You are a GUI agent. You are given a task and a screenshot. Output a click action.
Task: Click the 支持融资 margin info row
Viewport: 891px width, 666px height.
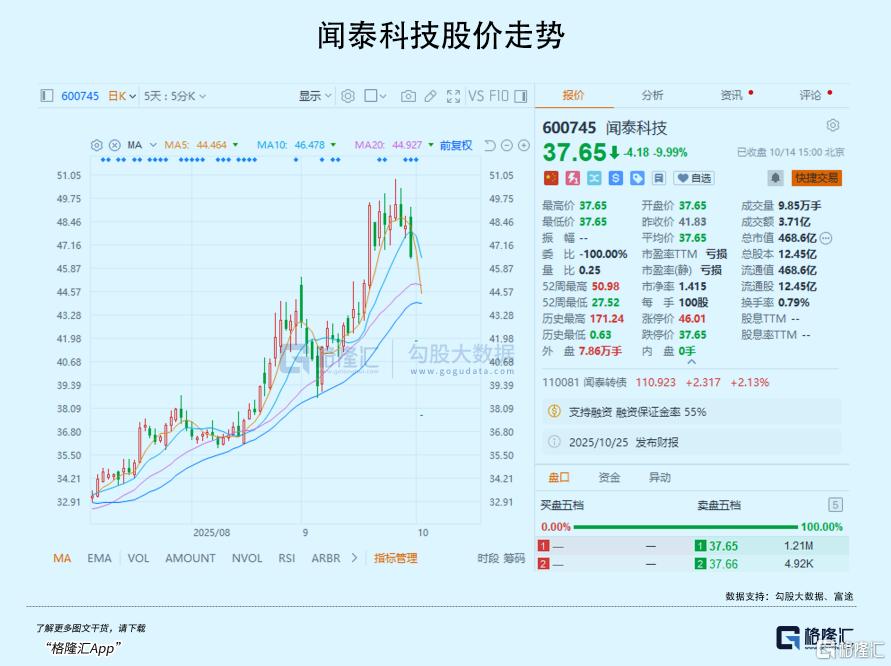pos(693,412)
